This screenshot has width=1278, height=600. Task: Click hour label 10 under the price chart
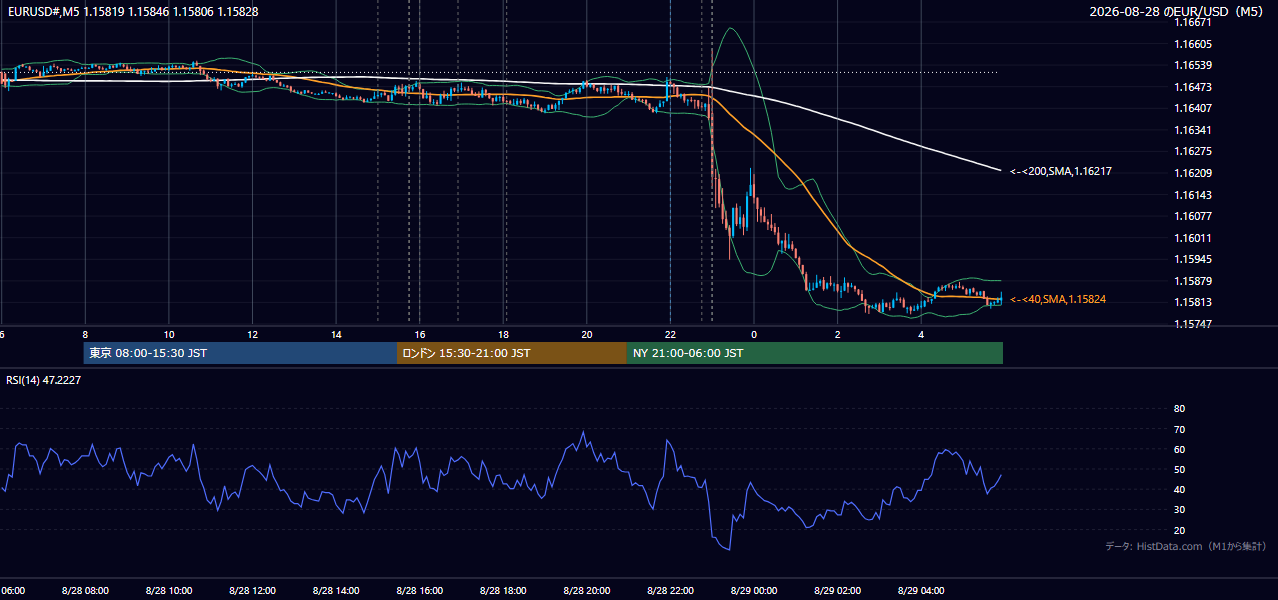click(x=169, y=334)
